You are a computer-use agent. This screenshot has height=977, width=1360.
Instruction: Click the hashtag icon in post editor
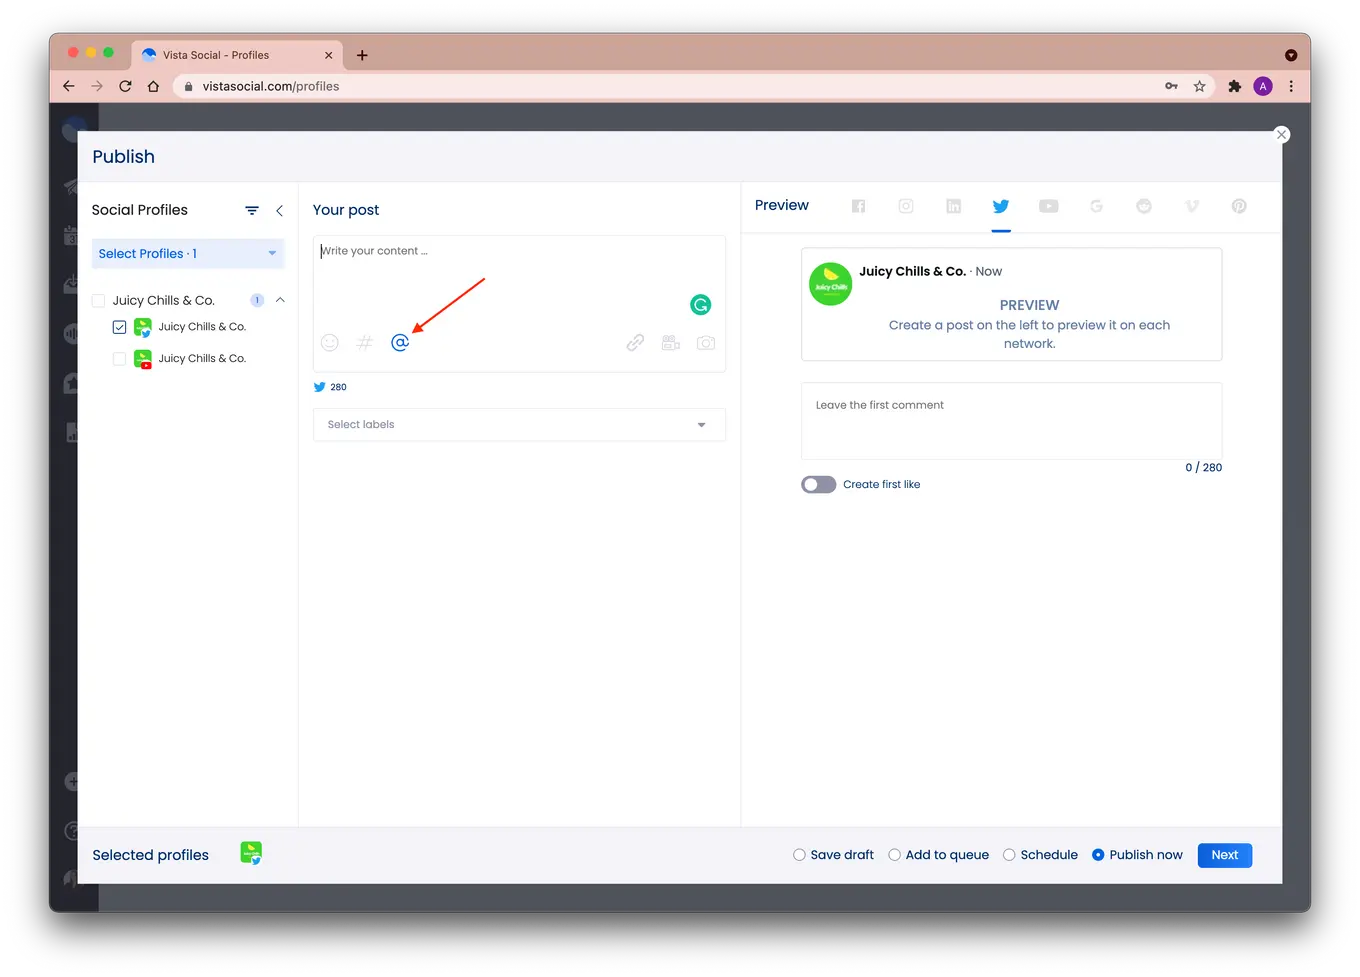(x=365, y=343)
